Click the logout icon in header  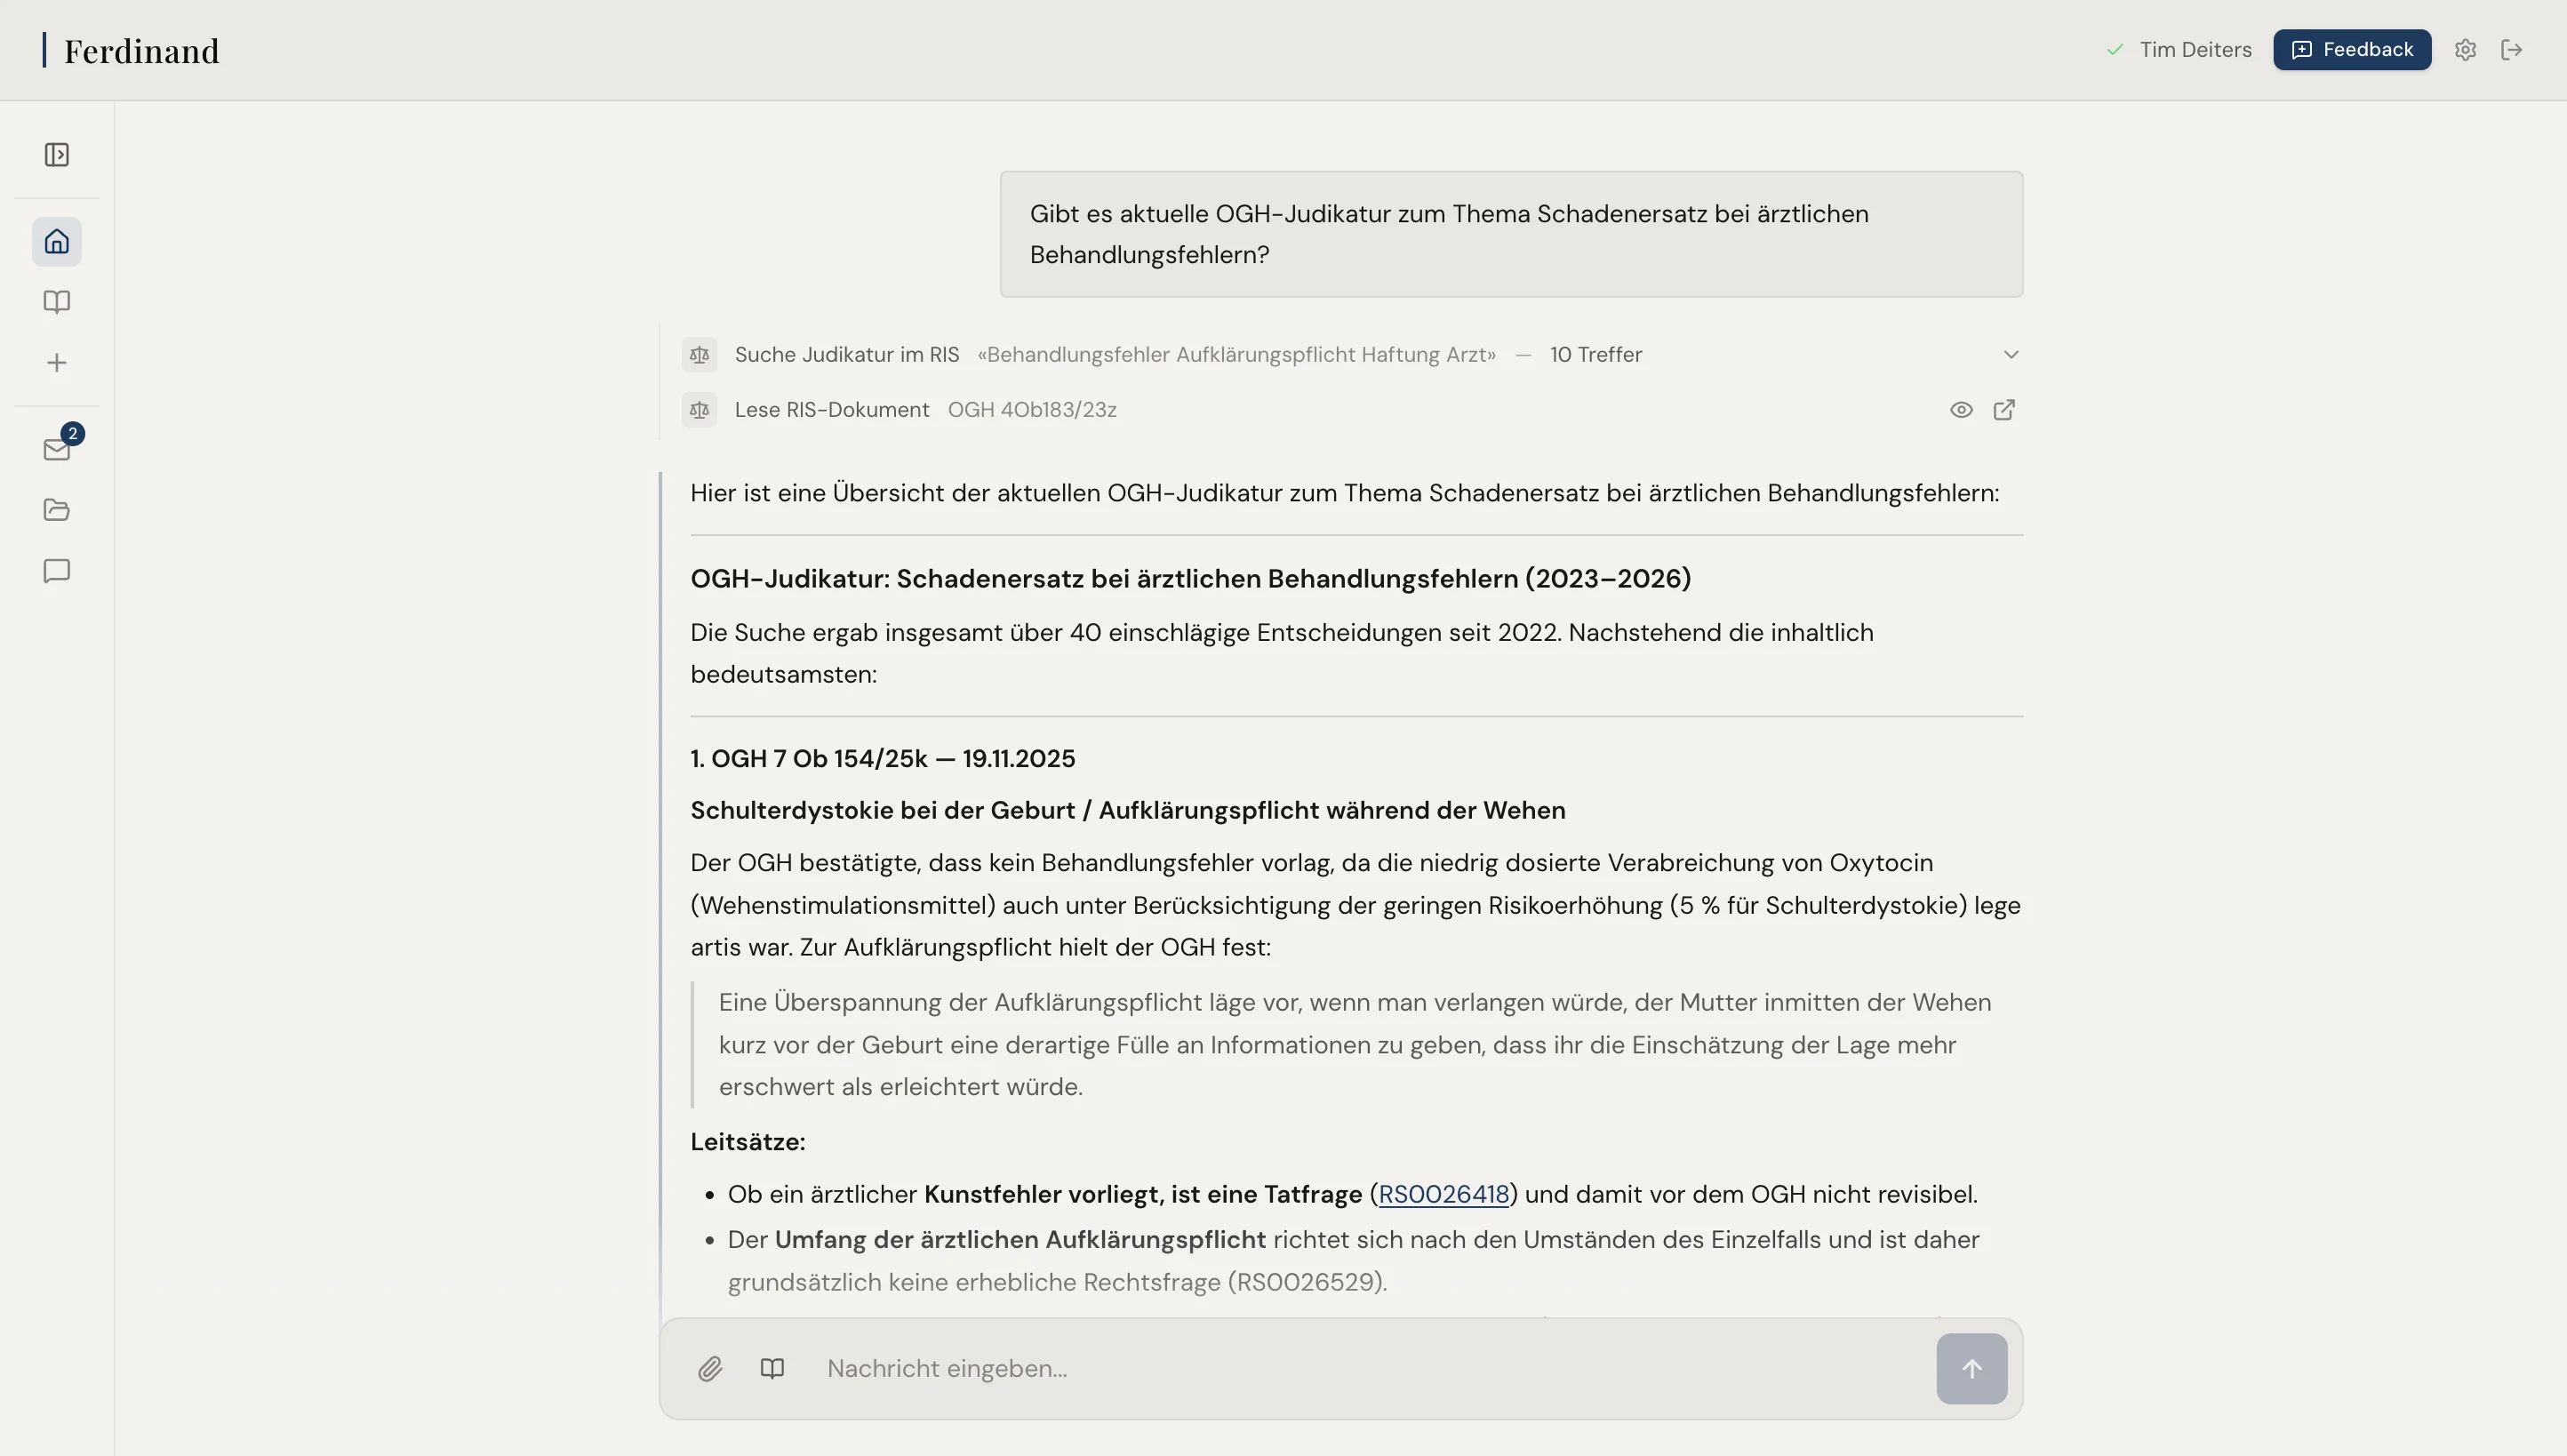tap(2512, 50)
